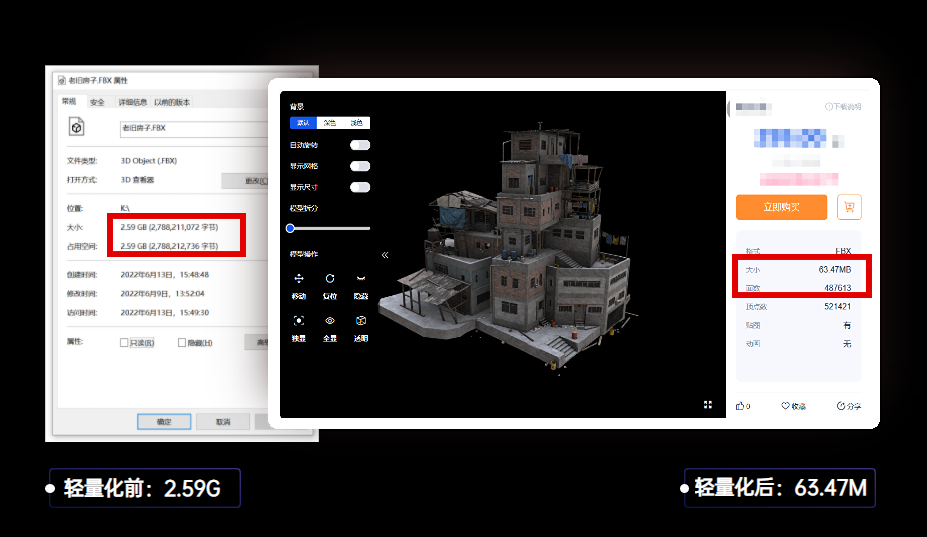The height and width of the screenshot is (537, 927).
Task: Enter fullscreen with the viewer expand icon
Action: pyautogui.click(x=708, y=405)
